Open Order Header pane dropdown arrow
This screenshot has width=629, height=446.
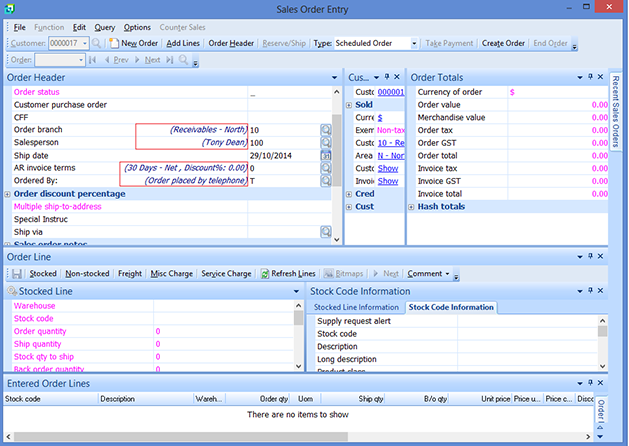(x=334, y=77)
